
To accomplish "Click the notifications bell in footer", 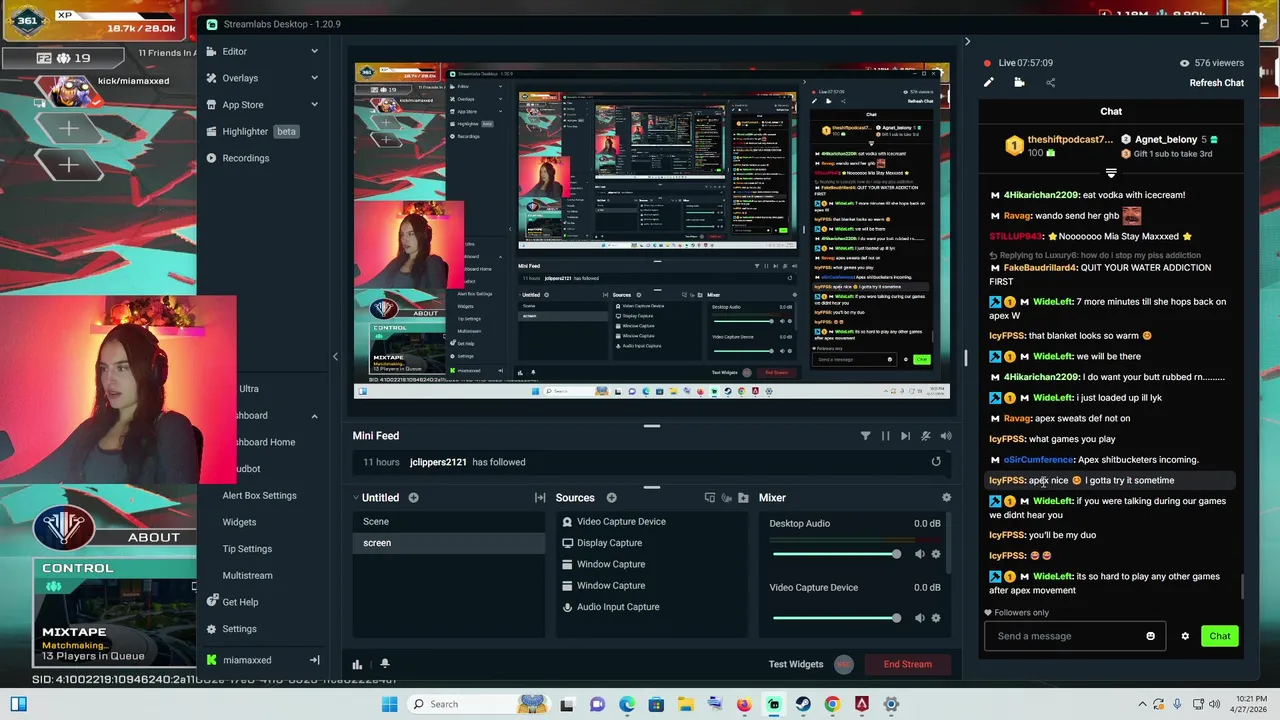I will pos(384,664).
